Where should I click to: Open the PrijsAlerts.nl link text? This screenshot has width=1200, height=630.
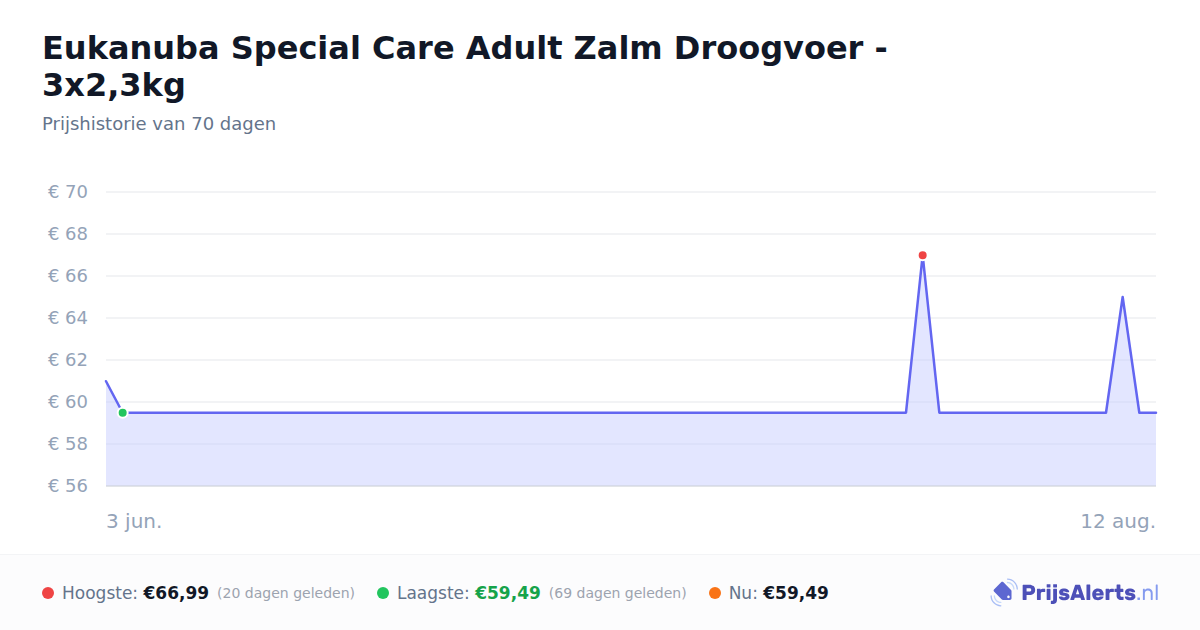point(1090,593)
